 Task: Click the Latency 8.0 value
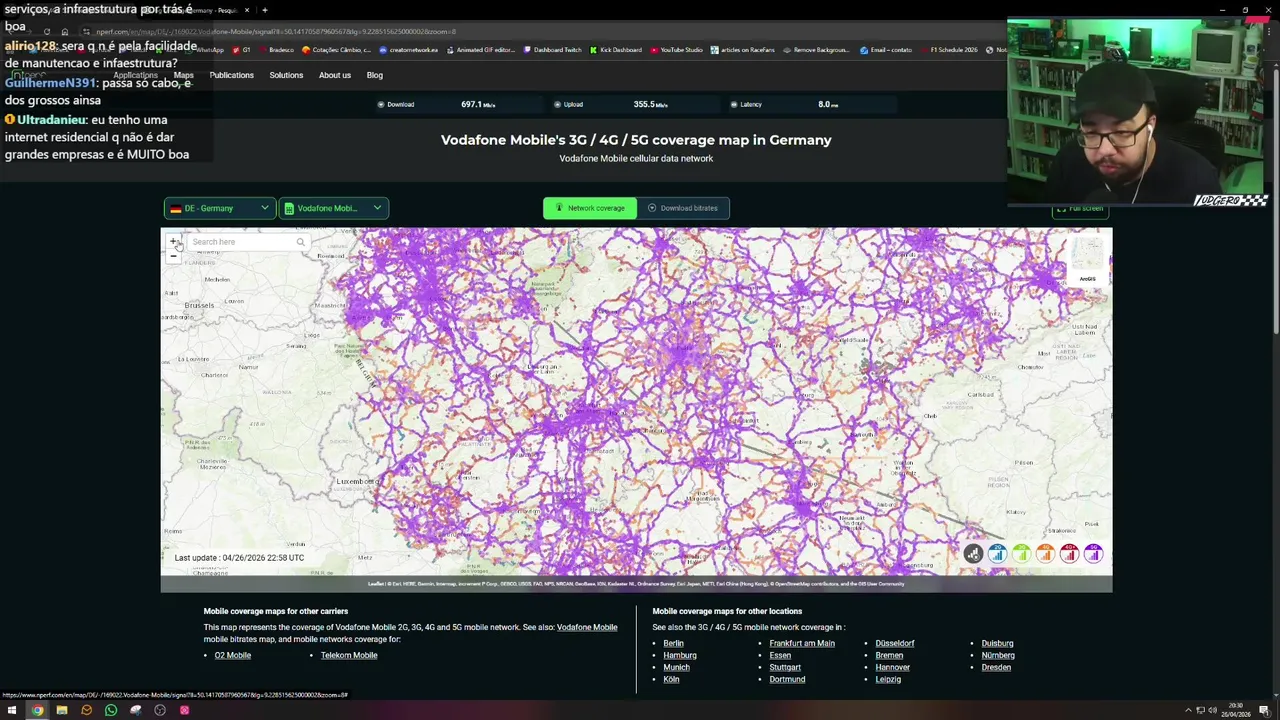pyautogui.click(x=828, y=104)
